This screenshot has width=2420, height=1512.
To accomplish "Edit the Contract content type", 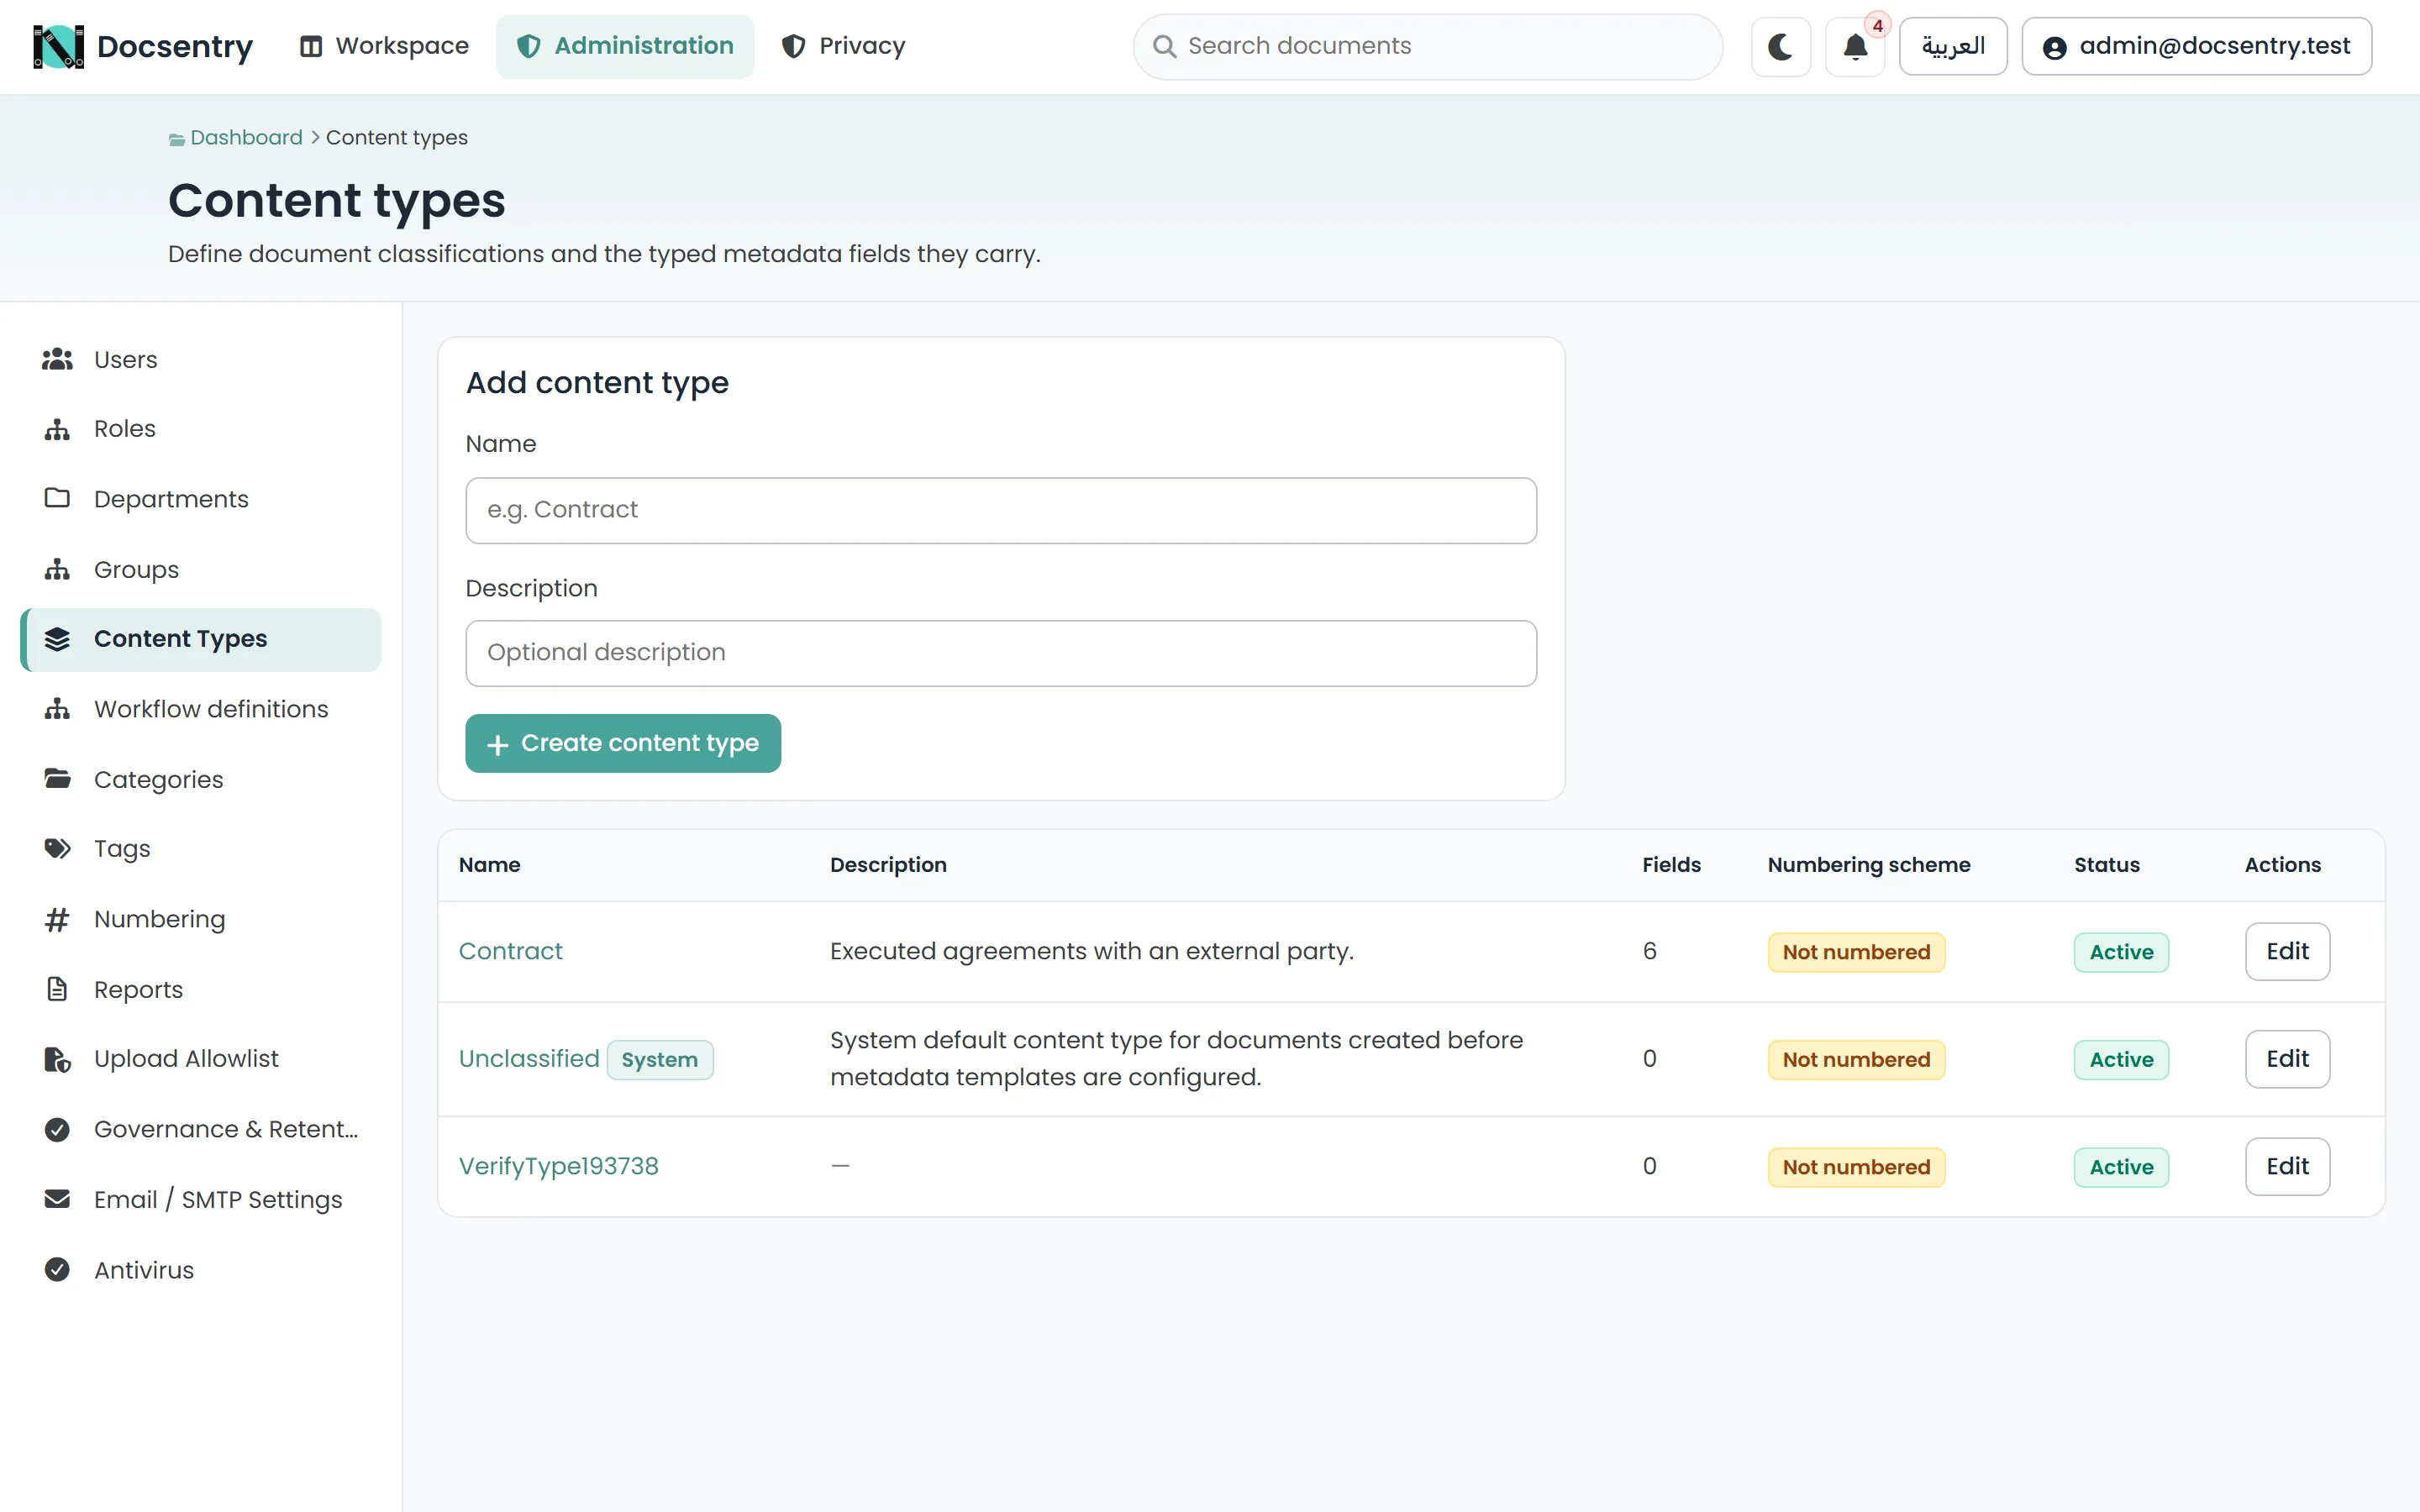I will (2287, 951).
